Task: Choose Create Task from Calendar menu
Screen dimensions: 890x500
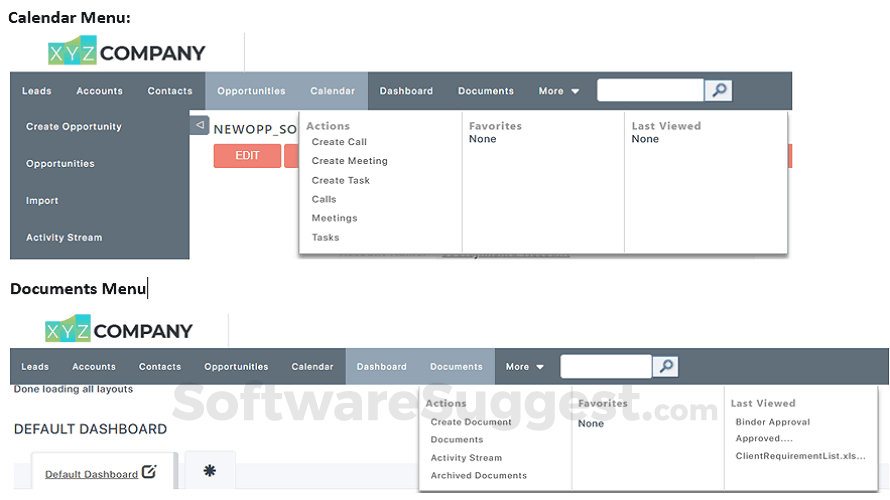Action: click(x=341, y=180)
